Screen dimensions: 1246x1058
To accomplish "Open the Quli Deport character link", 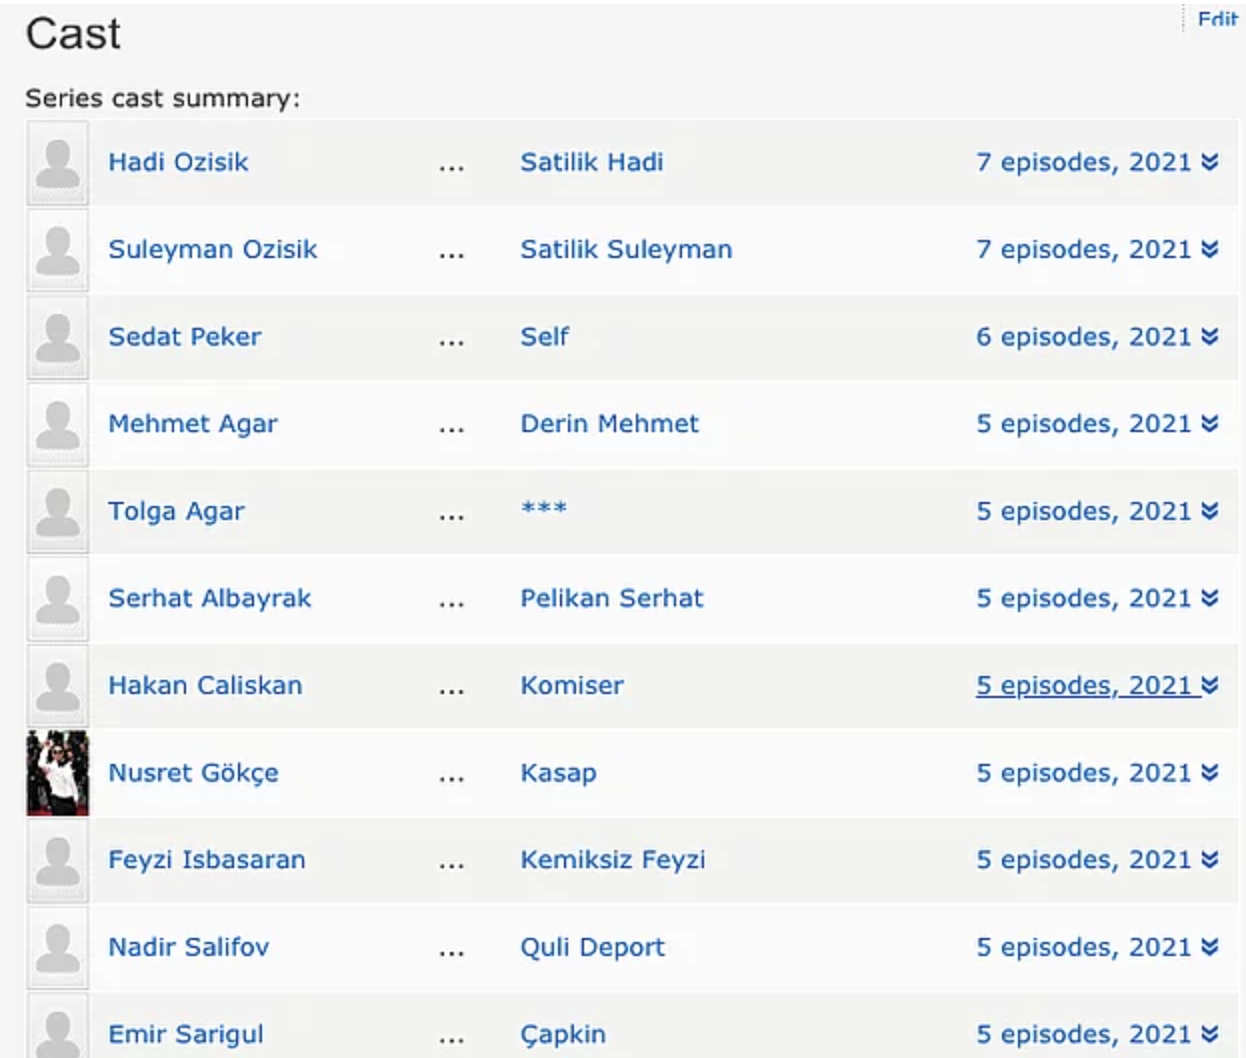I will click(x=592, y=947).
